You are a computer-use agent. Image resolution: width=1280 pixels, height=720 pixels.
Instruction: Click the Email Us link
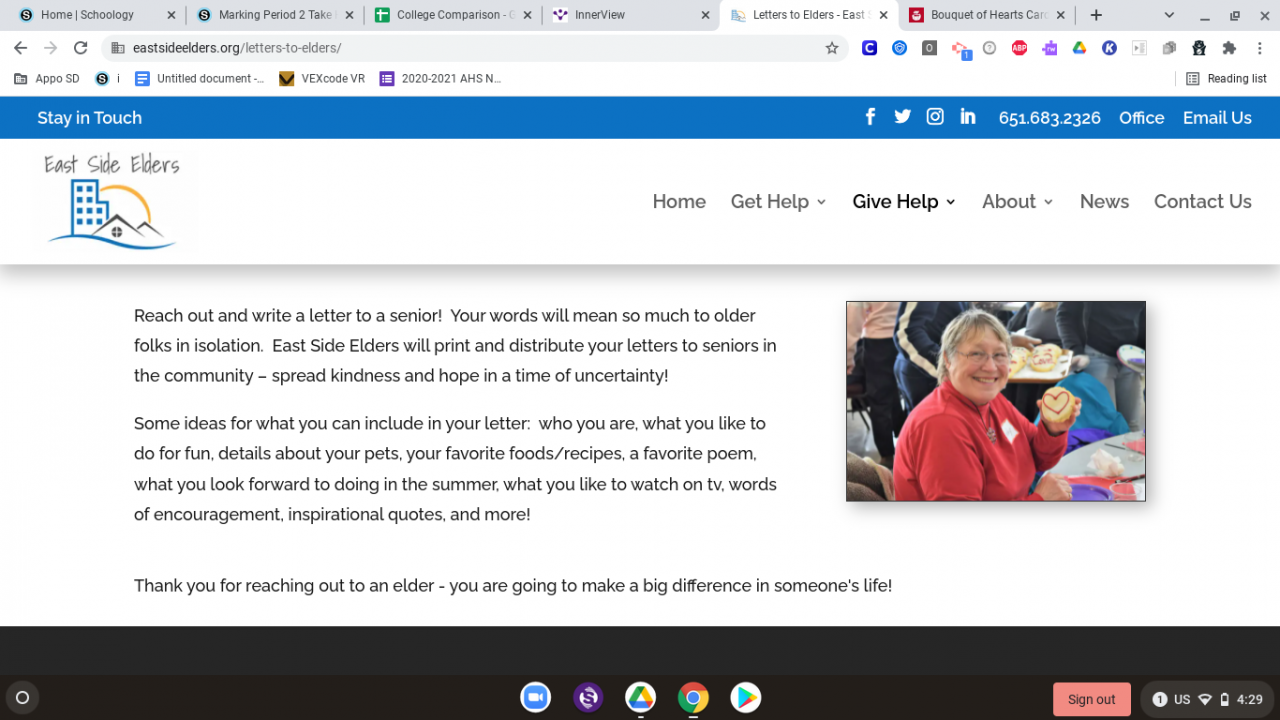pyautogui.click(x=1217, y=117)
